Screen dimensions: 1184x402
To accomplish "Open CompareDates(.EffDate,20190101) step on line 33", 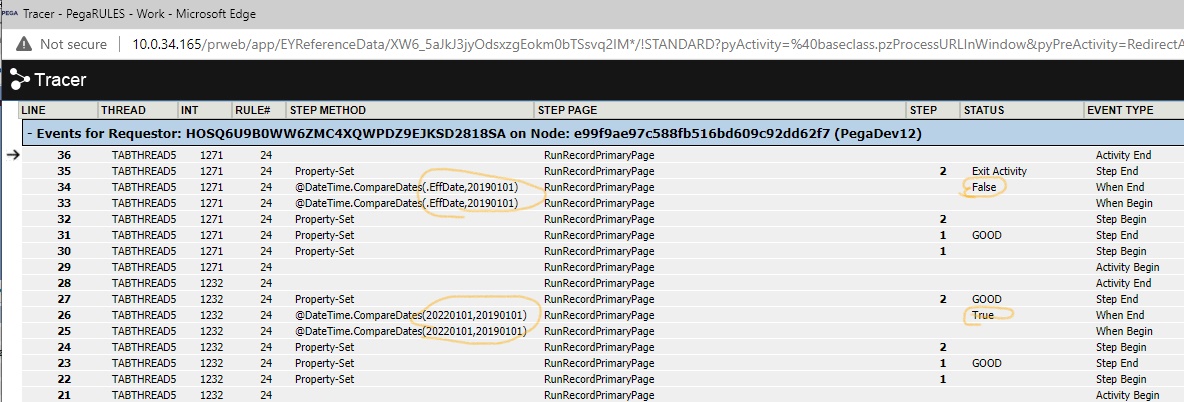I will (x=406, y=203).
